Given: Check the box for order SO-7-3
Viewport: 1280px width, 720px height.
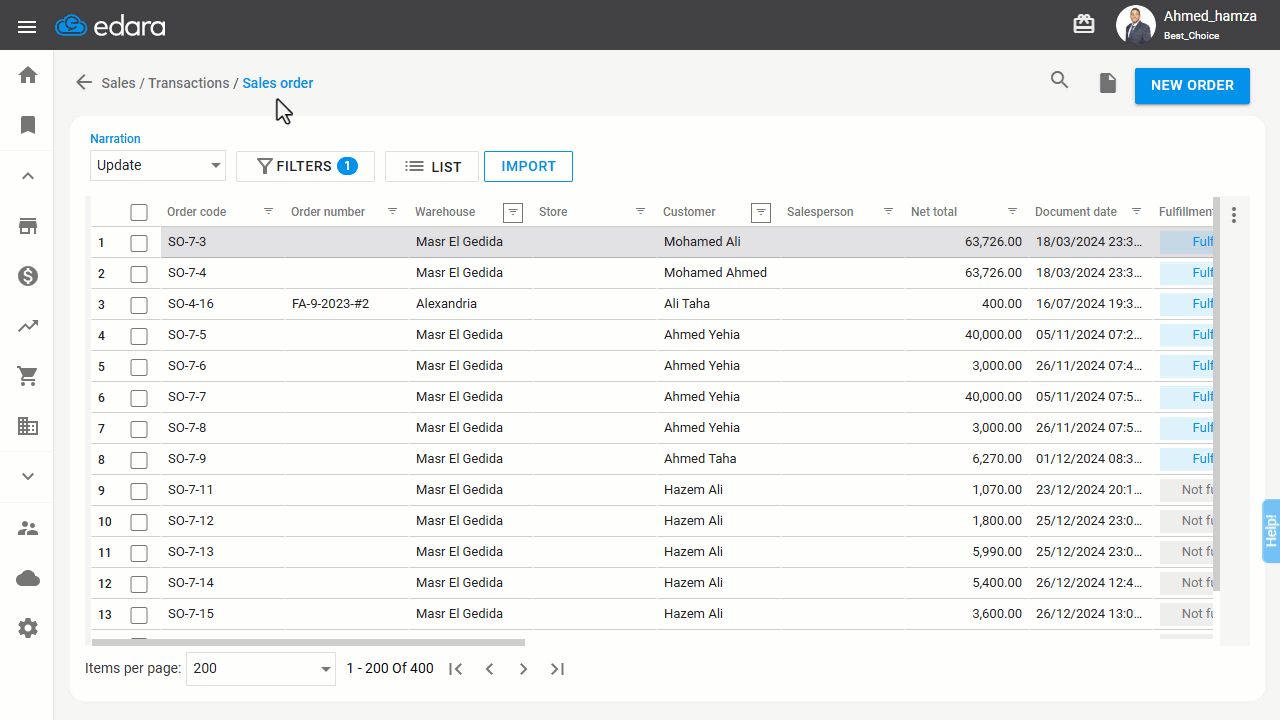Looking at the screenshot, I should pyautogui.click(x=139, y=243).
